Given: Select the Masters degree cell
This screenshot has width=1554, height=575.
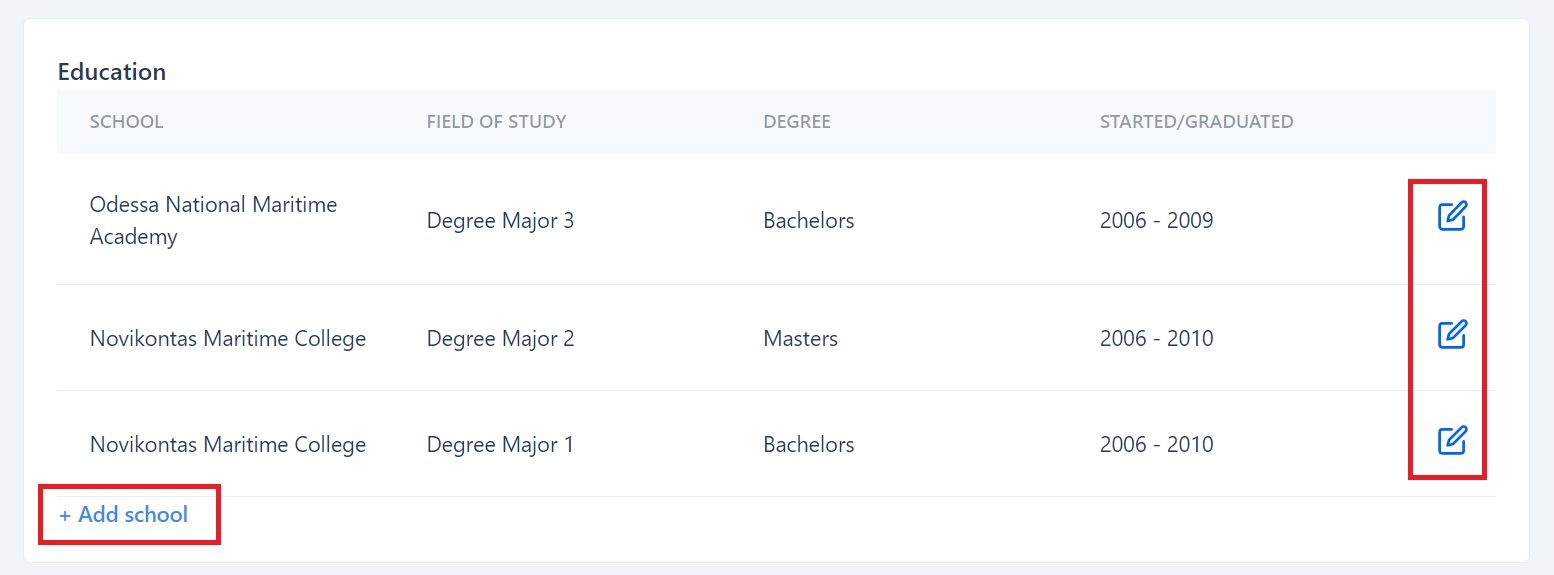Looking at the screenshot, I should point(800,338).
